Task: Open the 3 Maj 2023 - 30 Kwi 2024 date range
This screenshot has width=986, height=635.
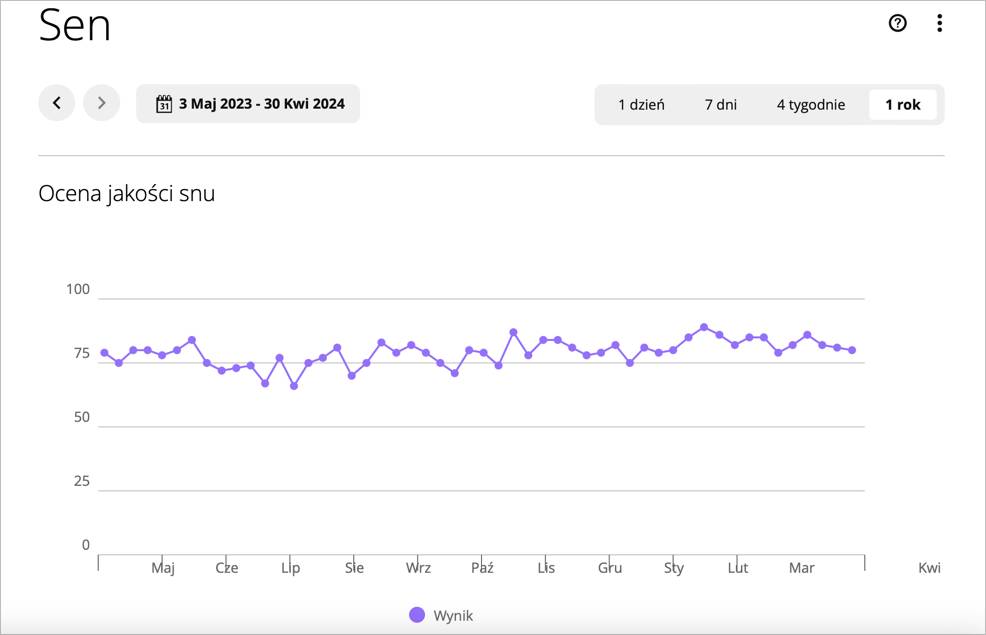Action: click(261, 104)
